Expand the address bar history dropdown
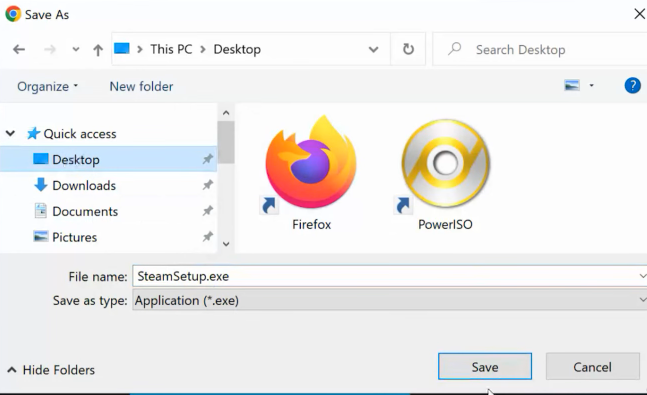This screenshot has height=395, width=647. tap(373, 50)
